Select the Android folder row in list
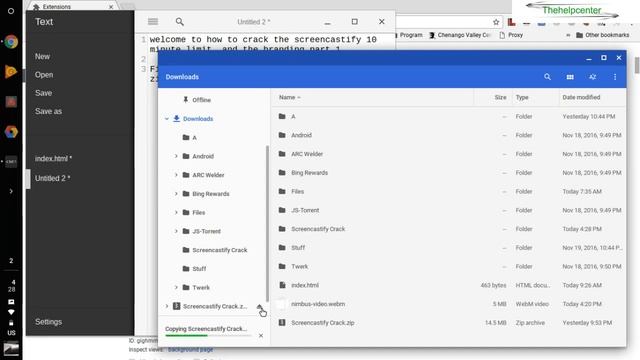The height and width of the screenshot is (360, 640). [448, 135]
